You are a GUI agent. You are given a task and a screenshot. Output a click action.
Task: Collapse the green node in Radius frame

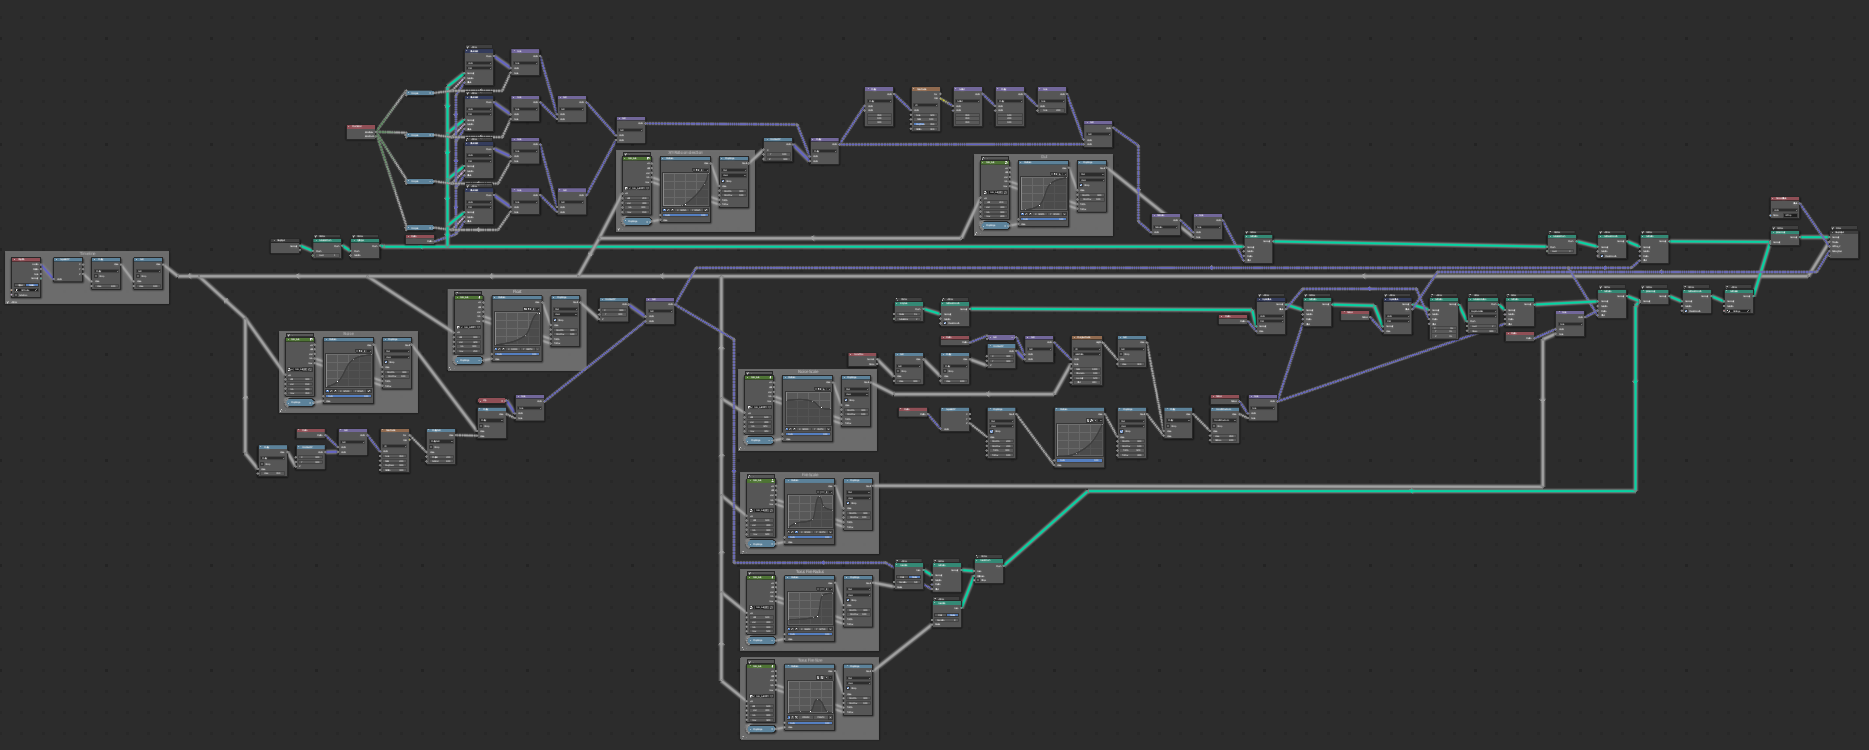pyautogui.click(x=288, y=339)
